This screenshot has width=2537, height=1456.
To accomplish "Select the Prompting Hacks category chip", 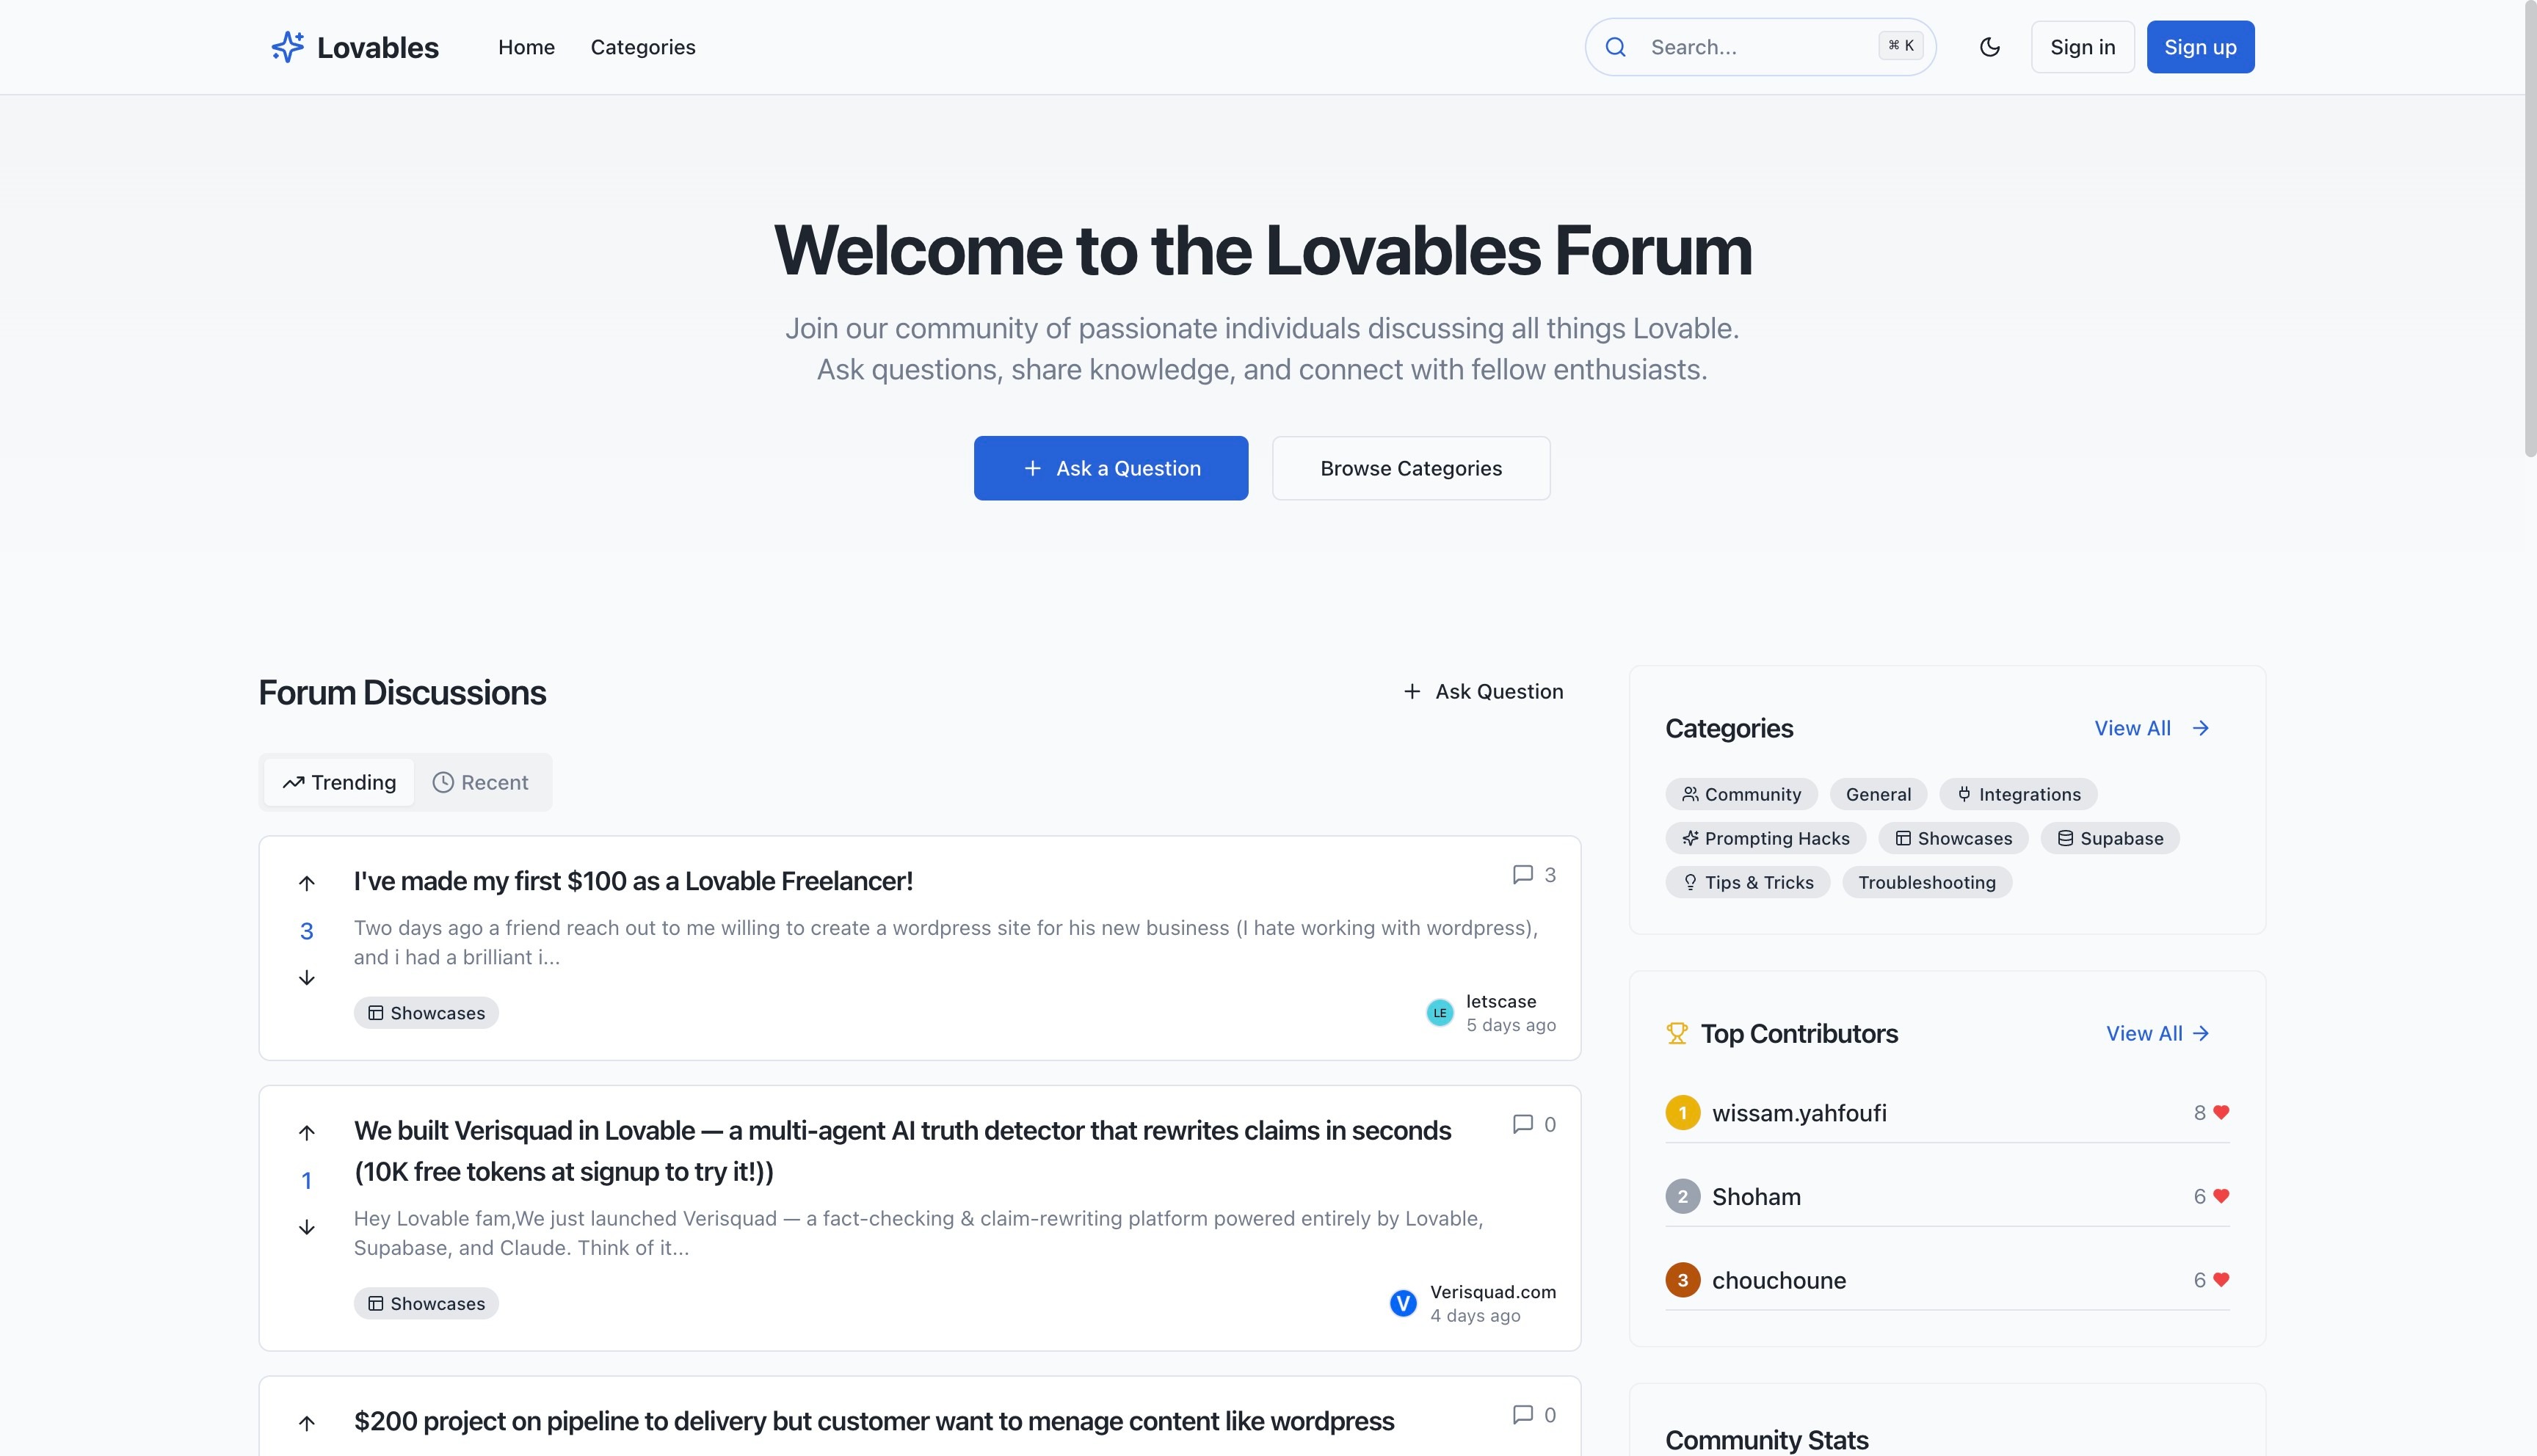I will 1765,839.
